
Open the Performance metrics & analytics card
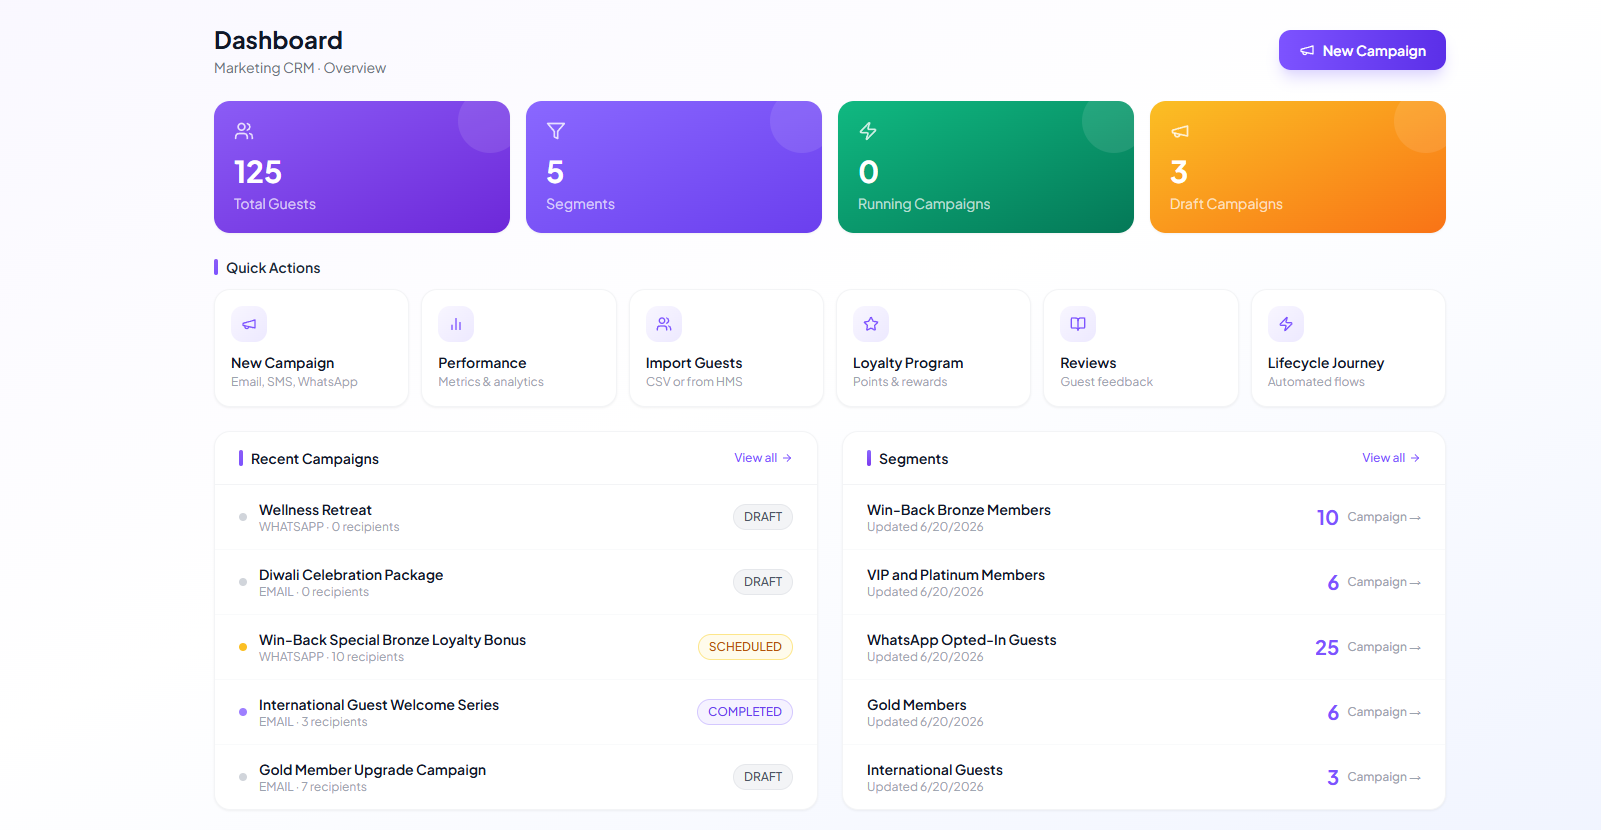coord(519,348)
